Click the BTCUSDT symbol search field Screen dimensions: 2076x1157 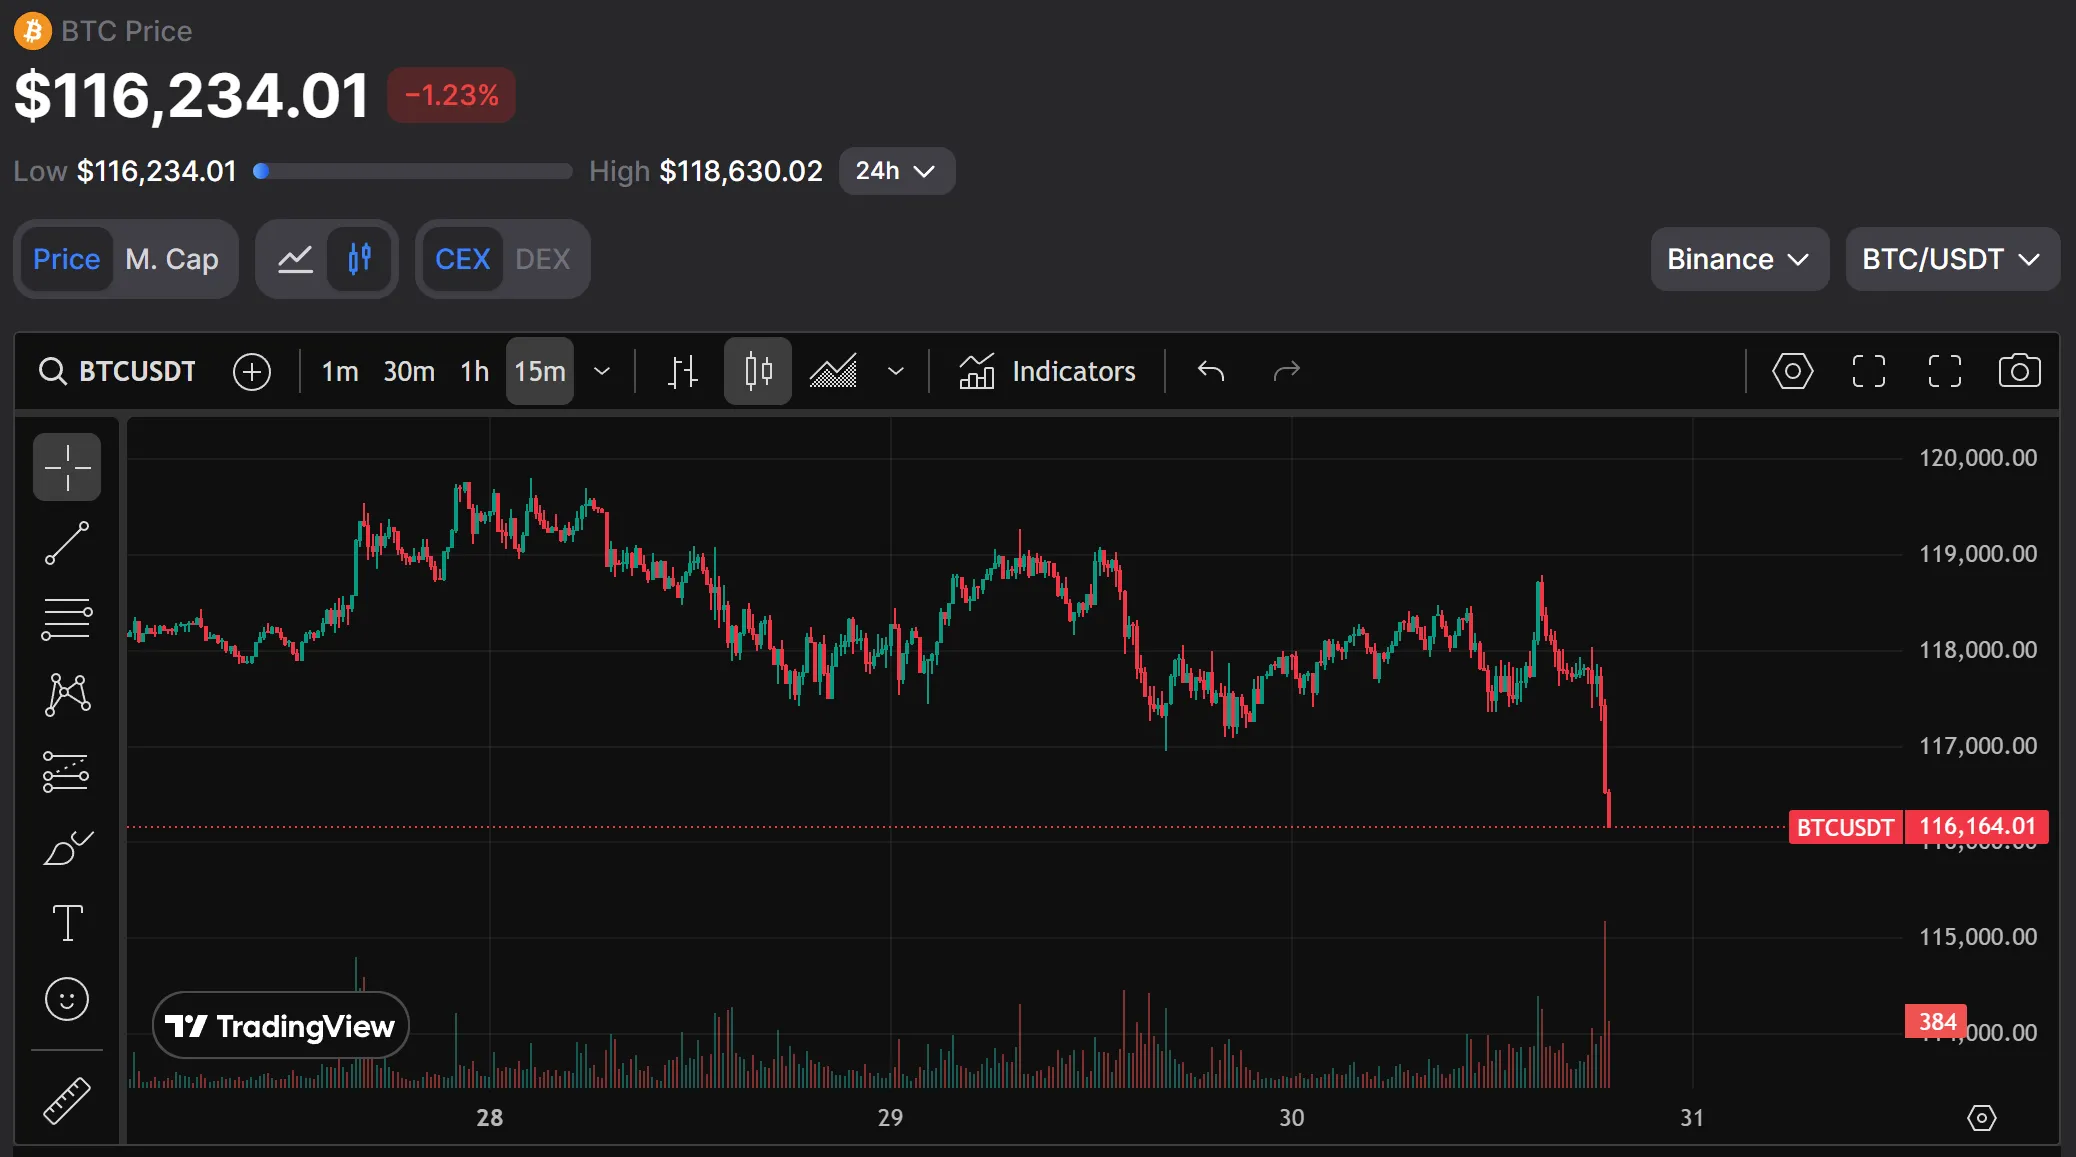(118, 371)
